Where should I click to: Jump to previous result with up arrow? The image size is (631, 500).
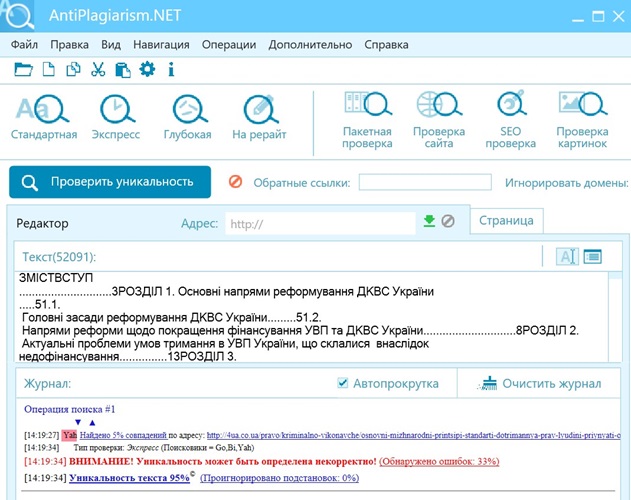pos(92,422)
